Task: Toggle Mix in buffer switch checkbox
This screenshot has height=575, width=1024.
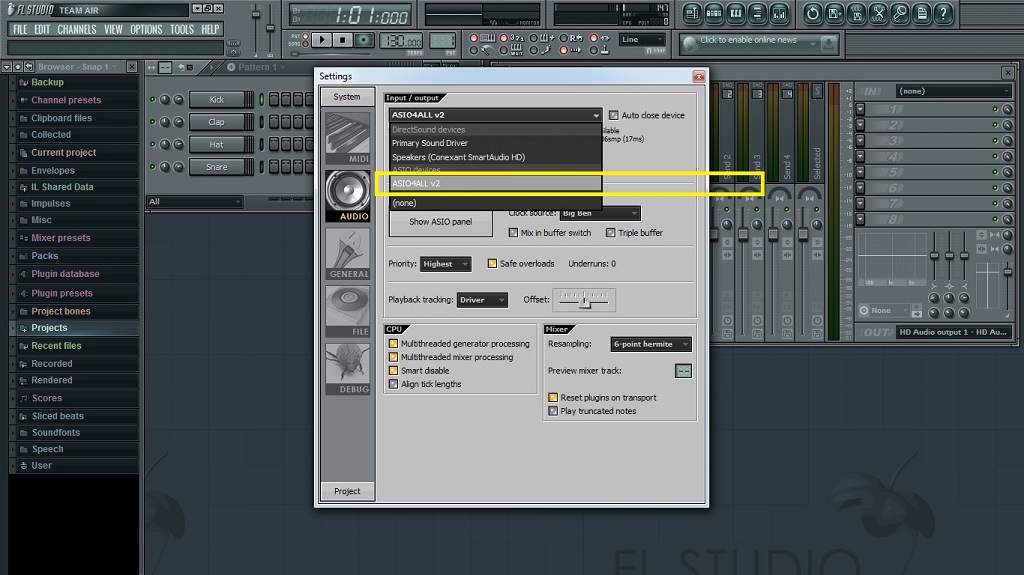Action: (x=513, y=233)
